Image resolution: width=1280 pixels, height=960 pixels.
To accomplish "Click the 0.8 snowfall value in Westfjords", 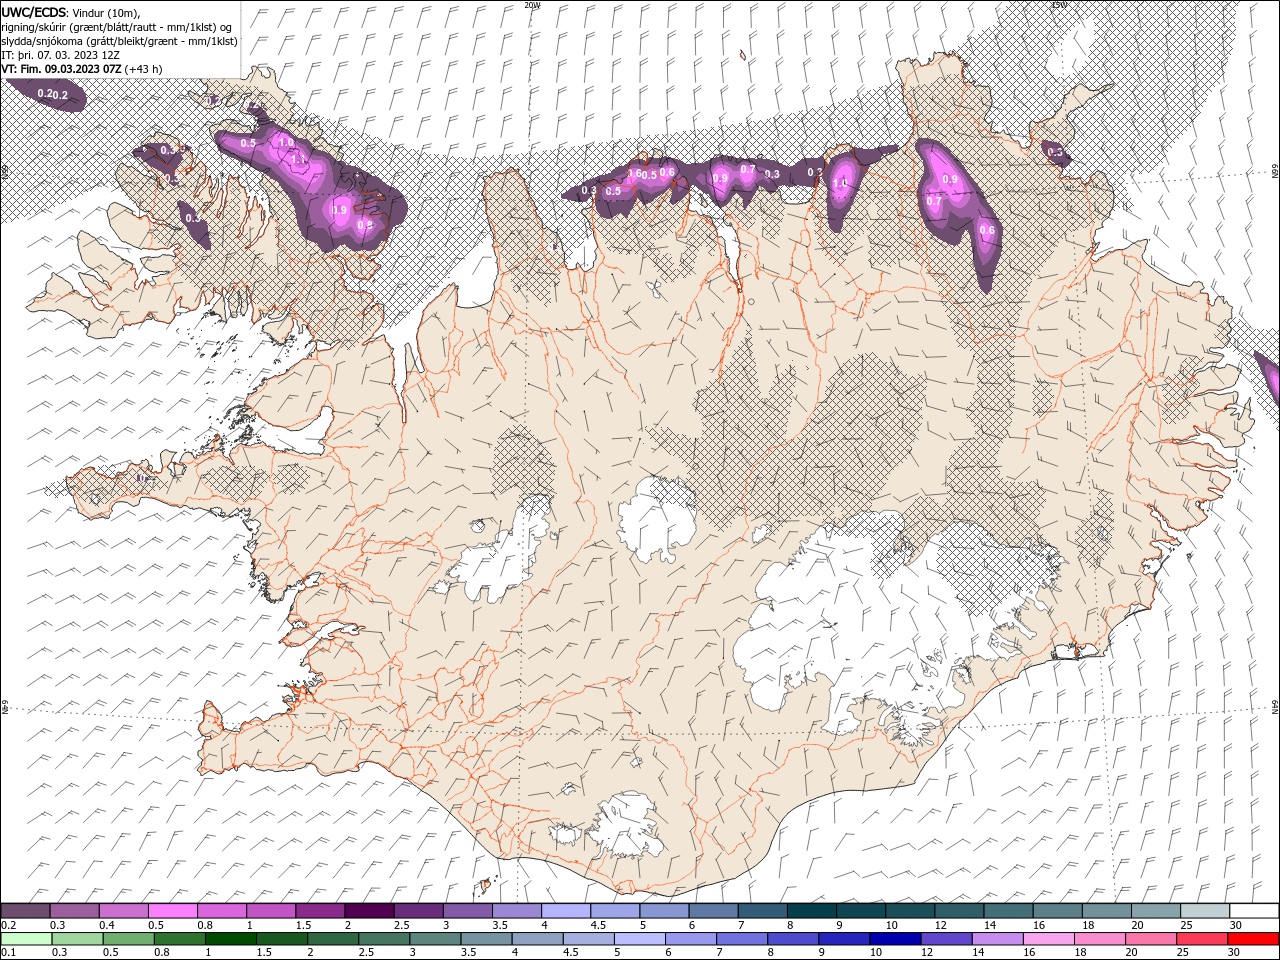I will (x=365, y=225).
